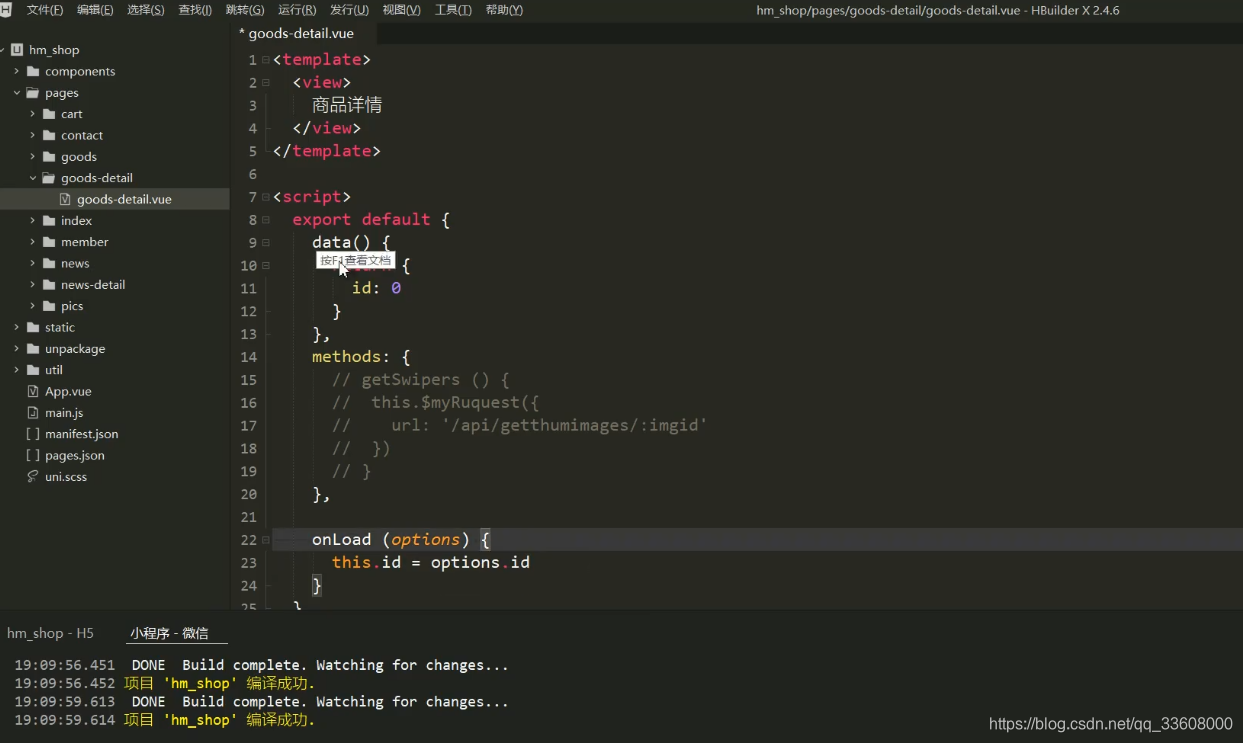Expand the member folder arrow
This screenshot has height=743, width=1243.
pyautogui.click(x=32, y=242)
